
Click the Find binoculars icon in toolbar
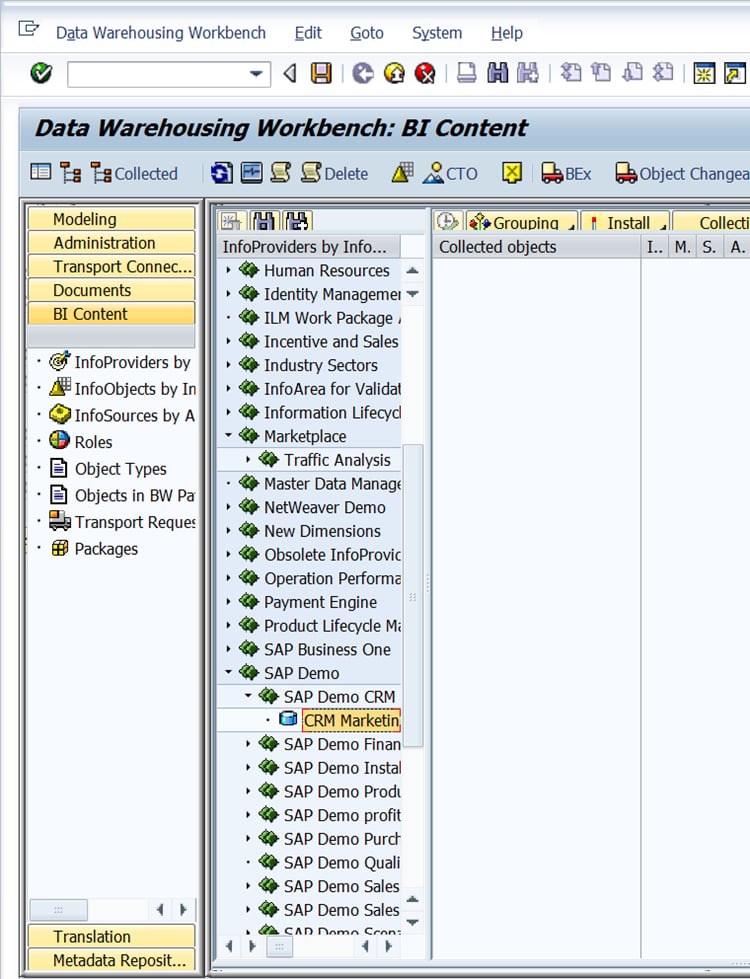[x=497, y=74]
